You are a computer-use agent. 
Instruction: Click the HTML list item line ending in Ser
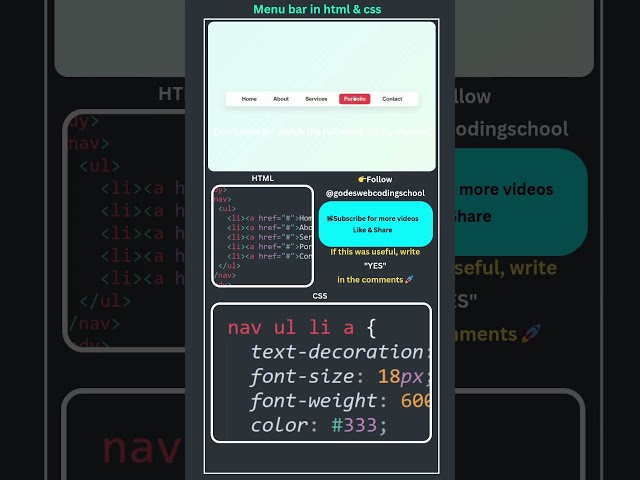pos(270,237)
